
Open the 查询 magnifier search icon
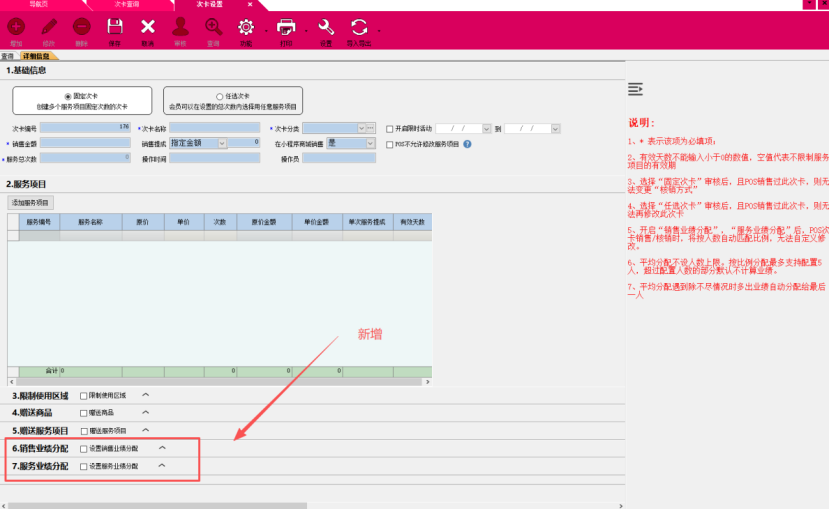213,26
